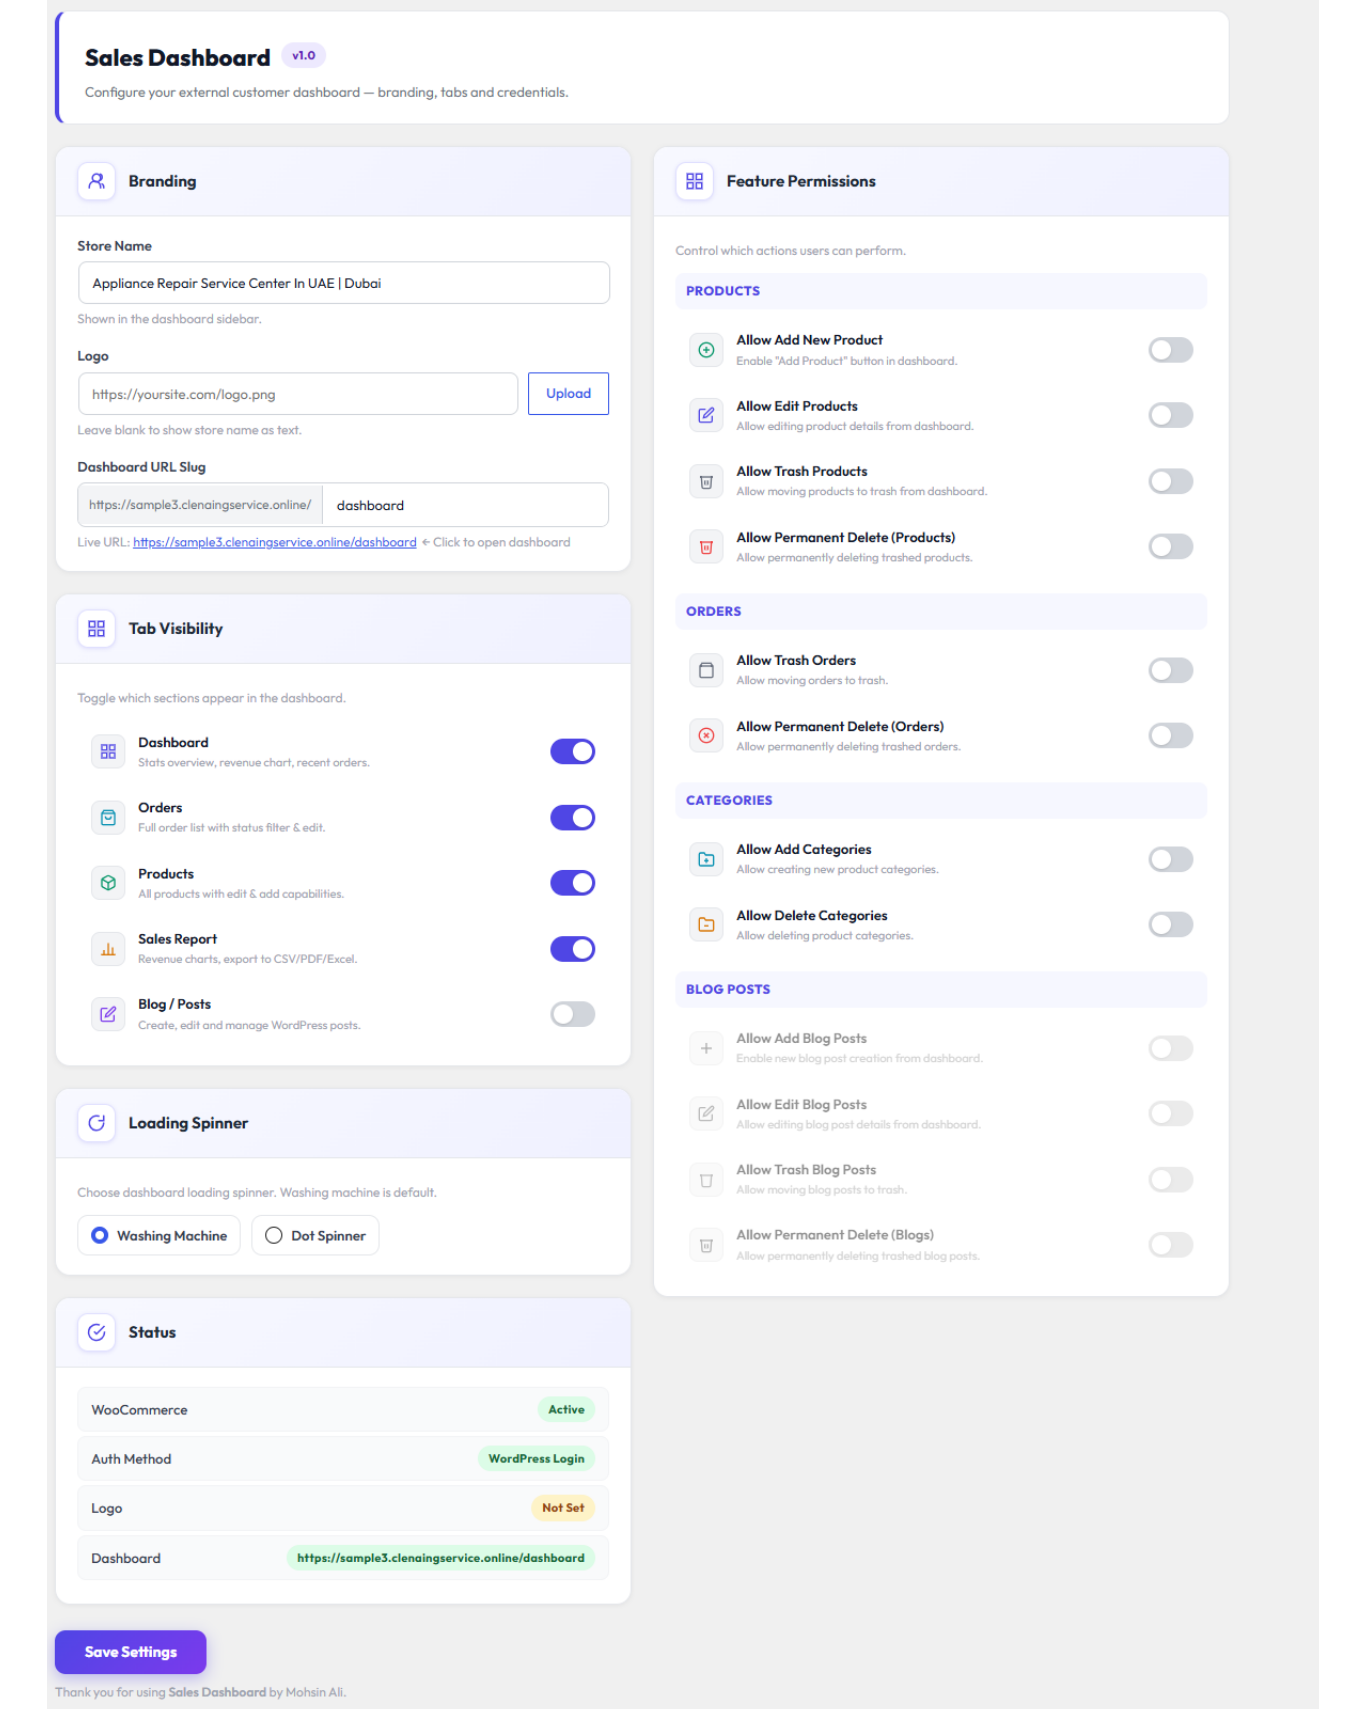
Task: Click the WordPress Login status badge
Action: pyautogui.click(x=536, y=1459)
